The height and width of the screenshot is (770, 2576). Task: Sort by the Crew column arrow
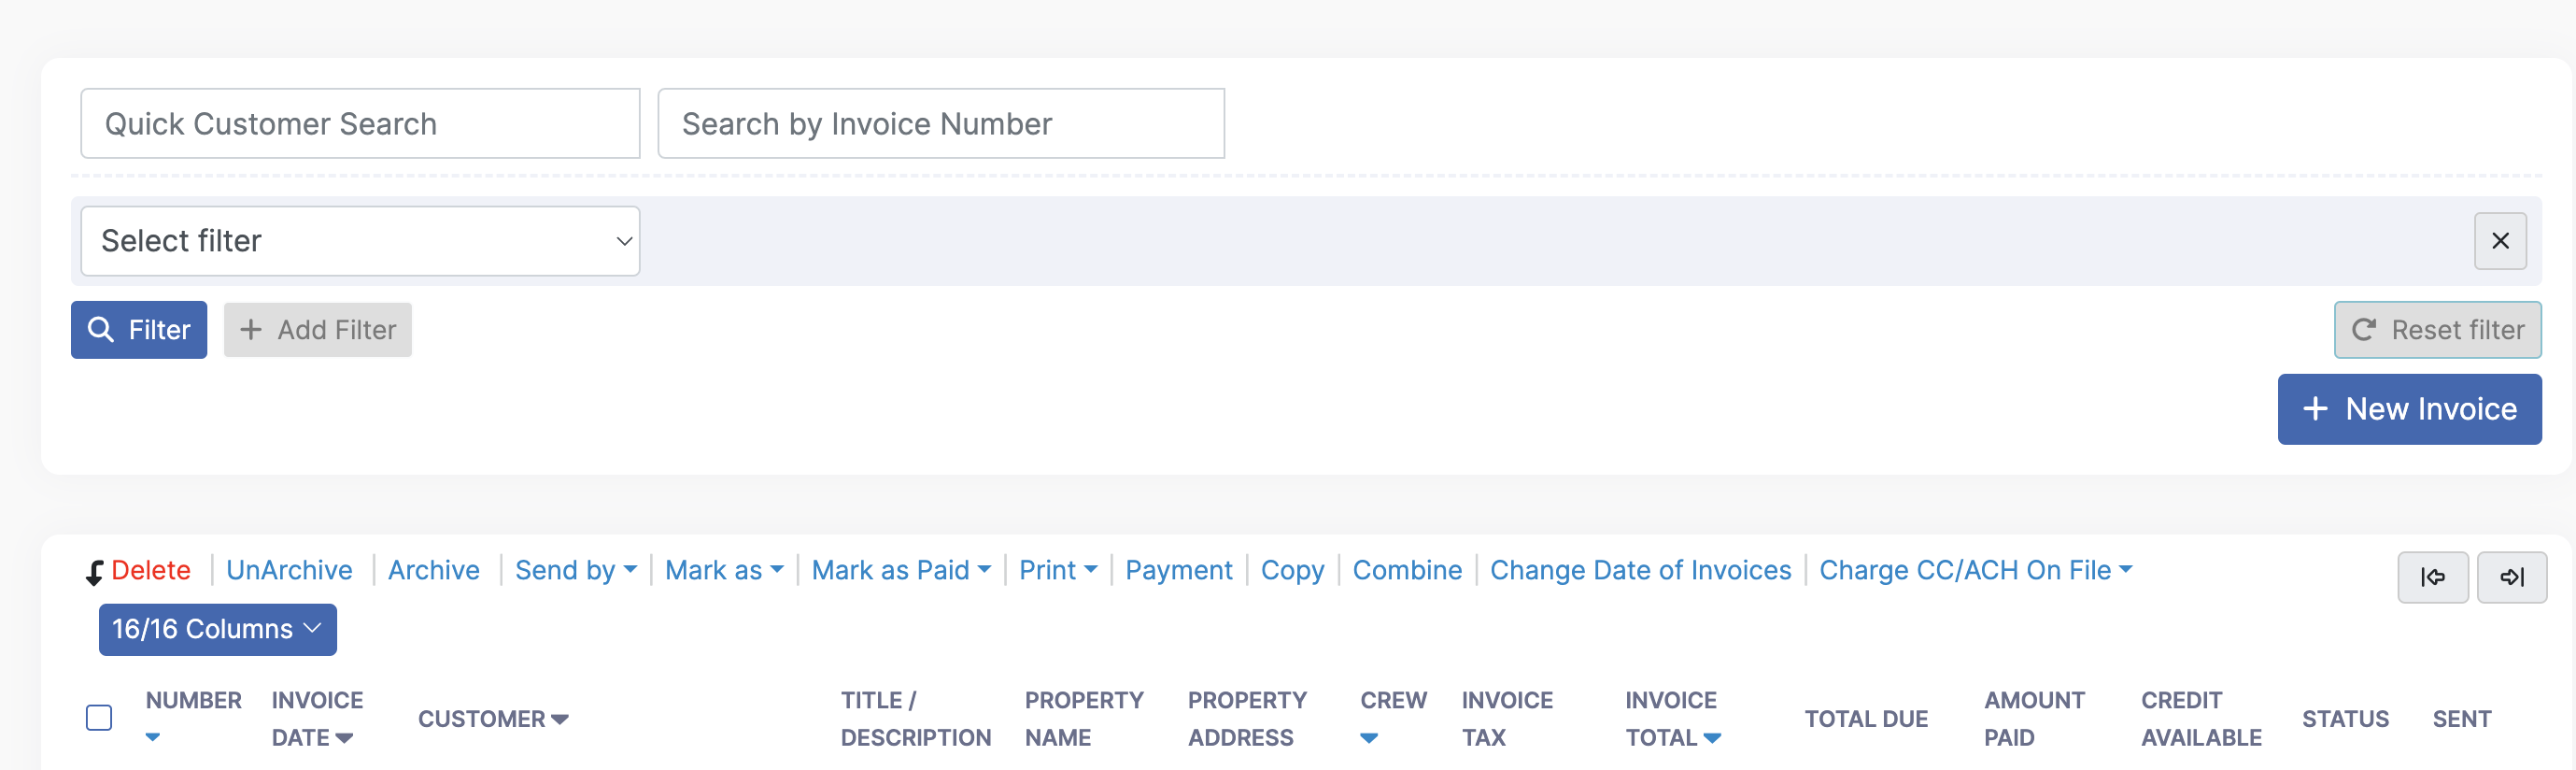pyautogui.click(x=1369, y=739)
